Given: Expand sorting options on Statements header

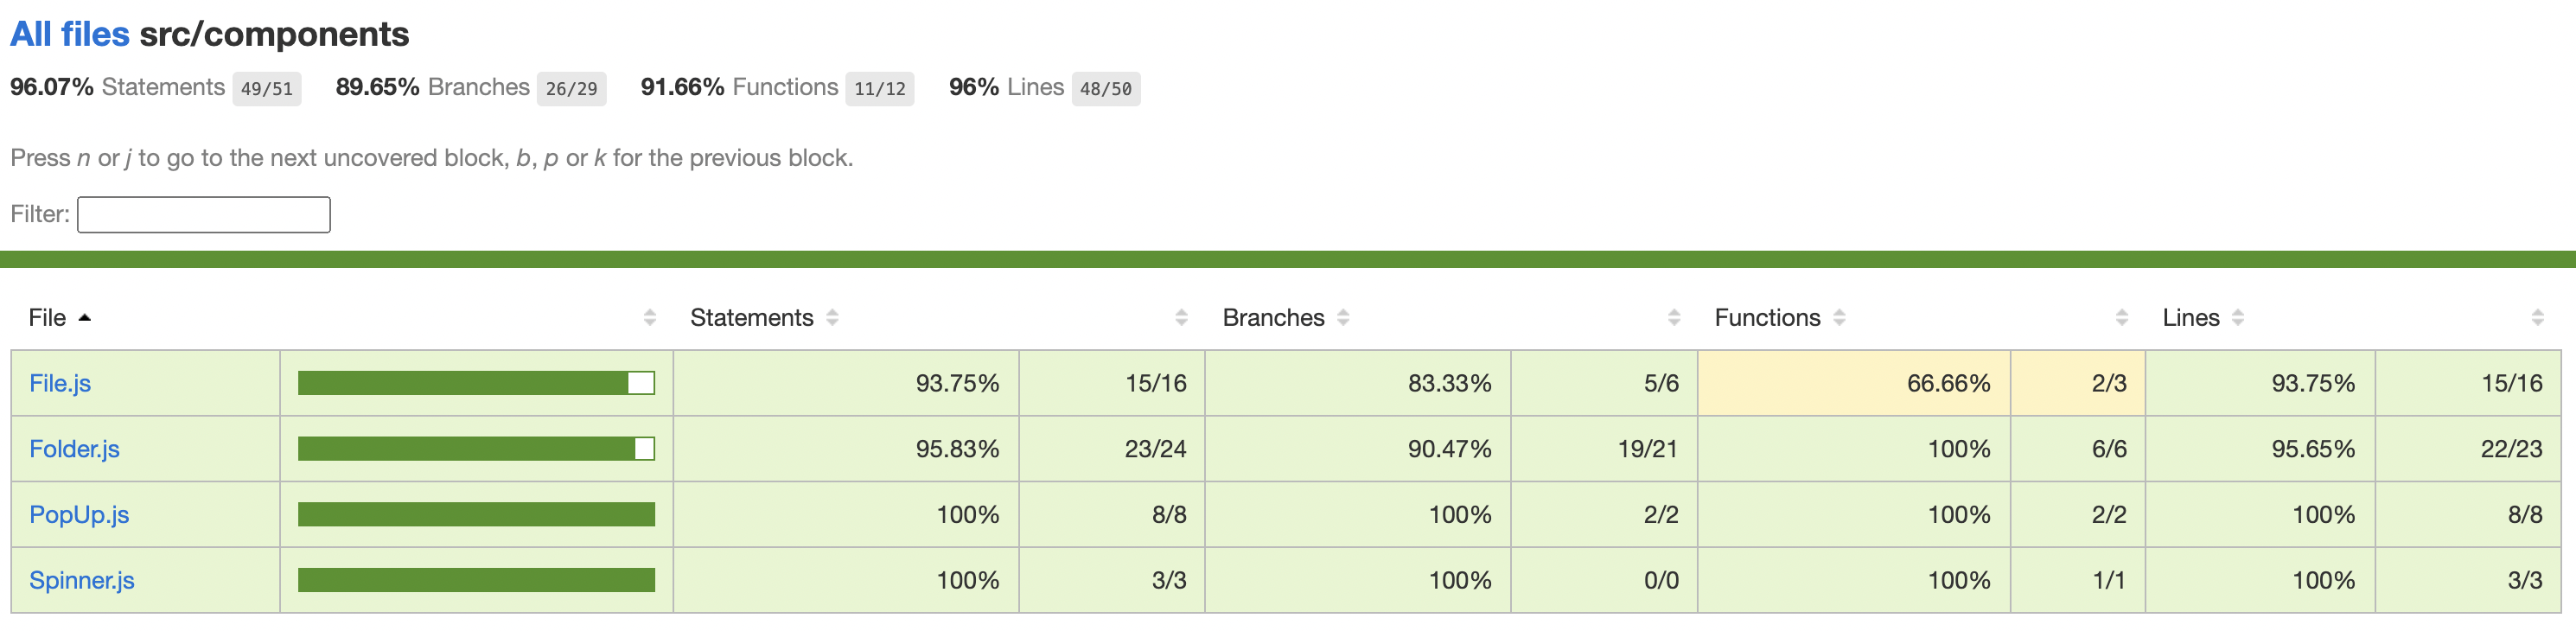Looking at the screenshot, I should click(x=832, y=317).
